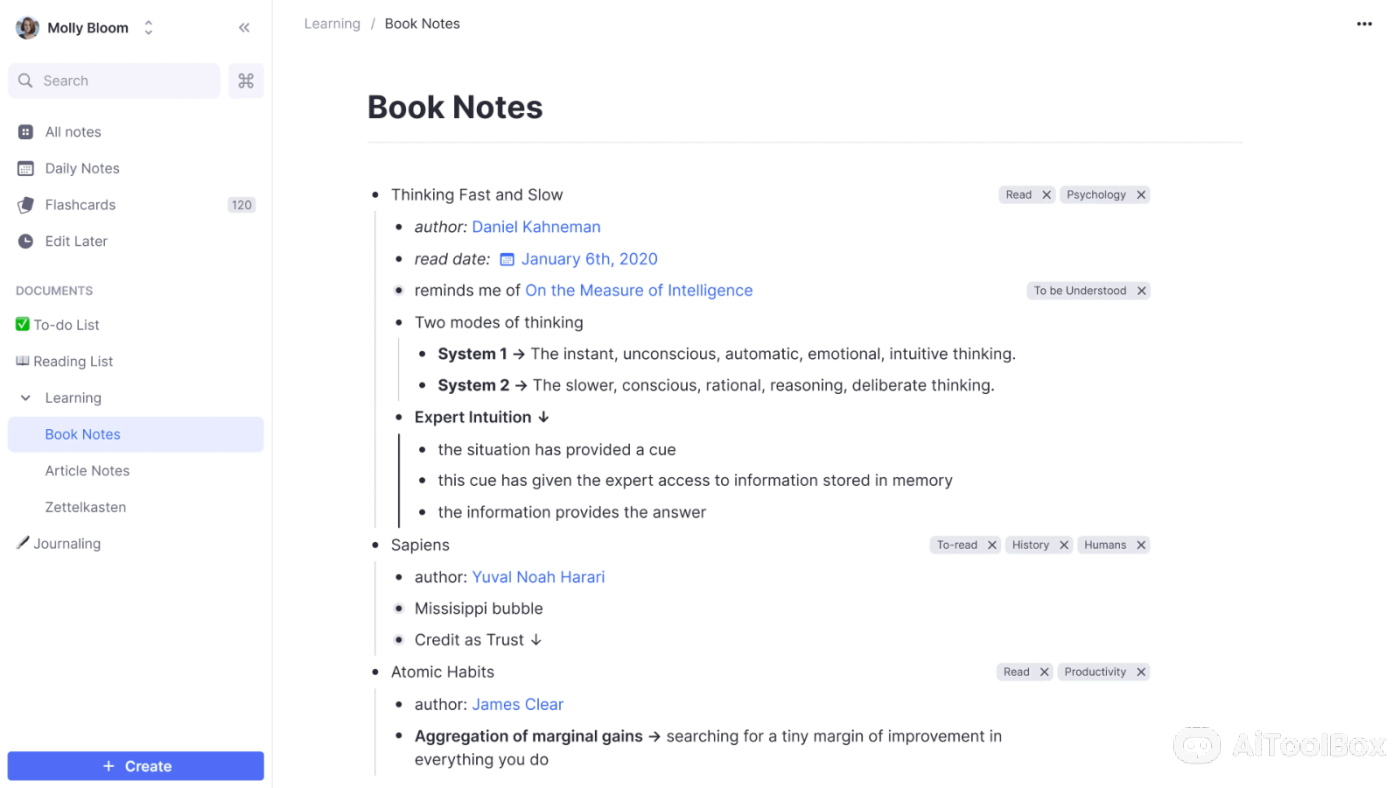Click the command shortcut icon beside Search
Screen dimensions: 1400x788
[246, 81]
